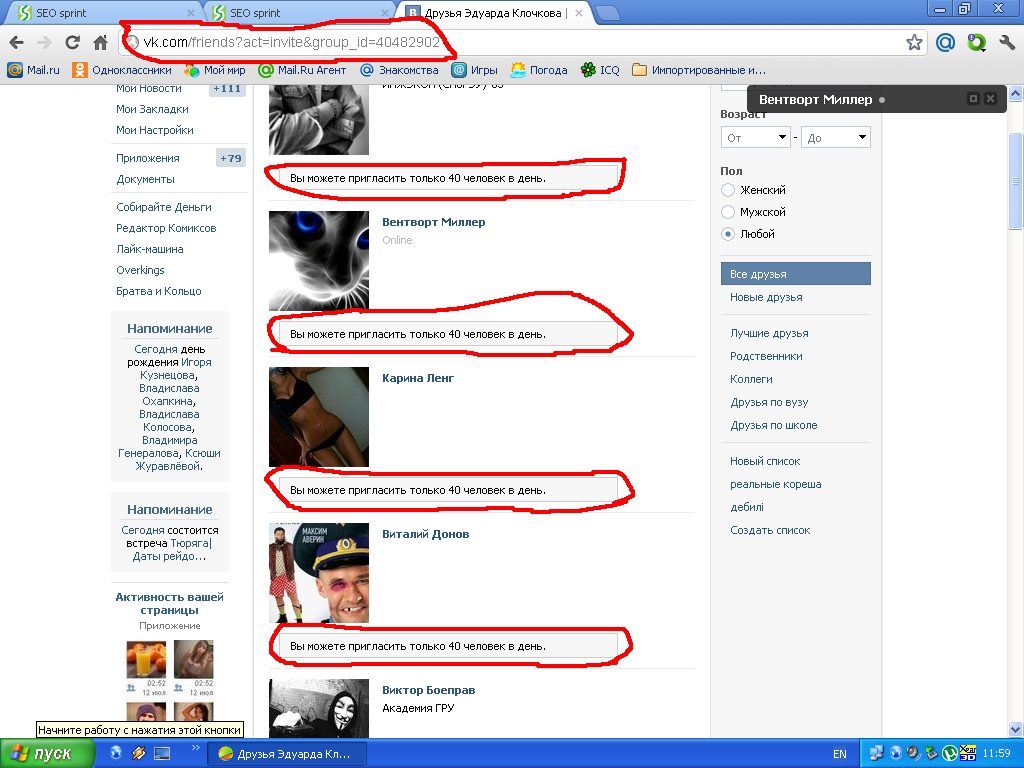The image size is (1024, 768).
Task: Select the Новые друзья filter
Action: tap(766, 297)
